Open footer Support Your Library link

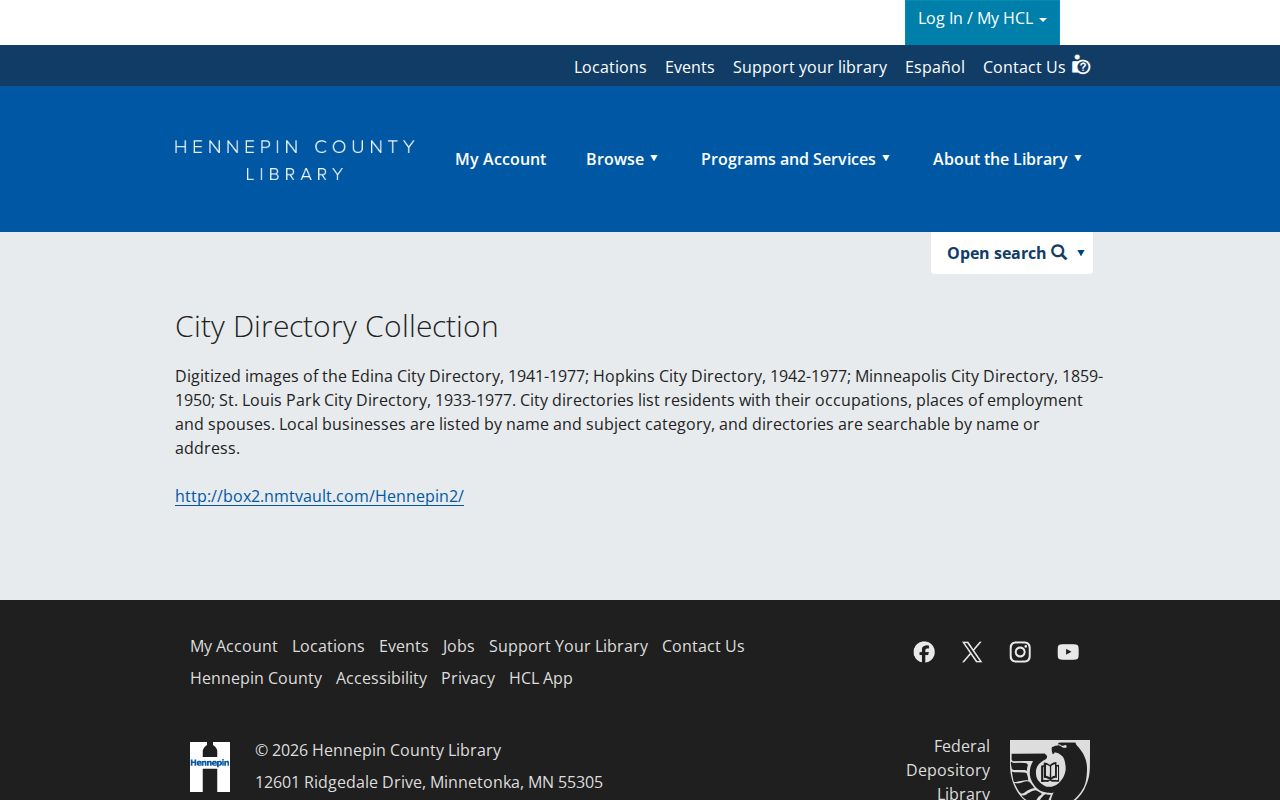pos(568,646)
